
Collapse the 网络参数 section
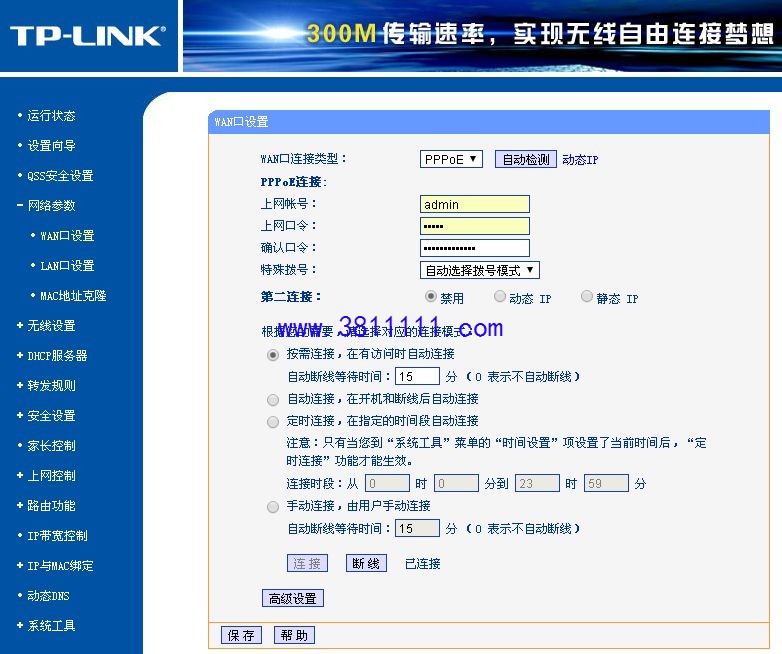click(51, 206)
